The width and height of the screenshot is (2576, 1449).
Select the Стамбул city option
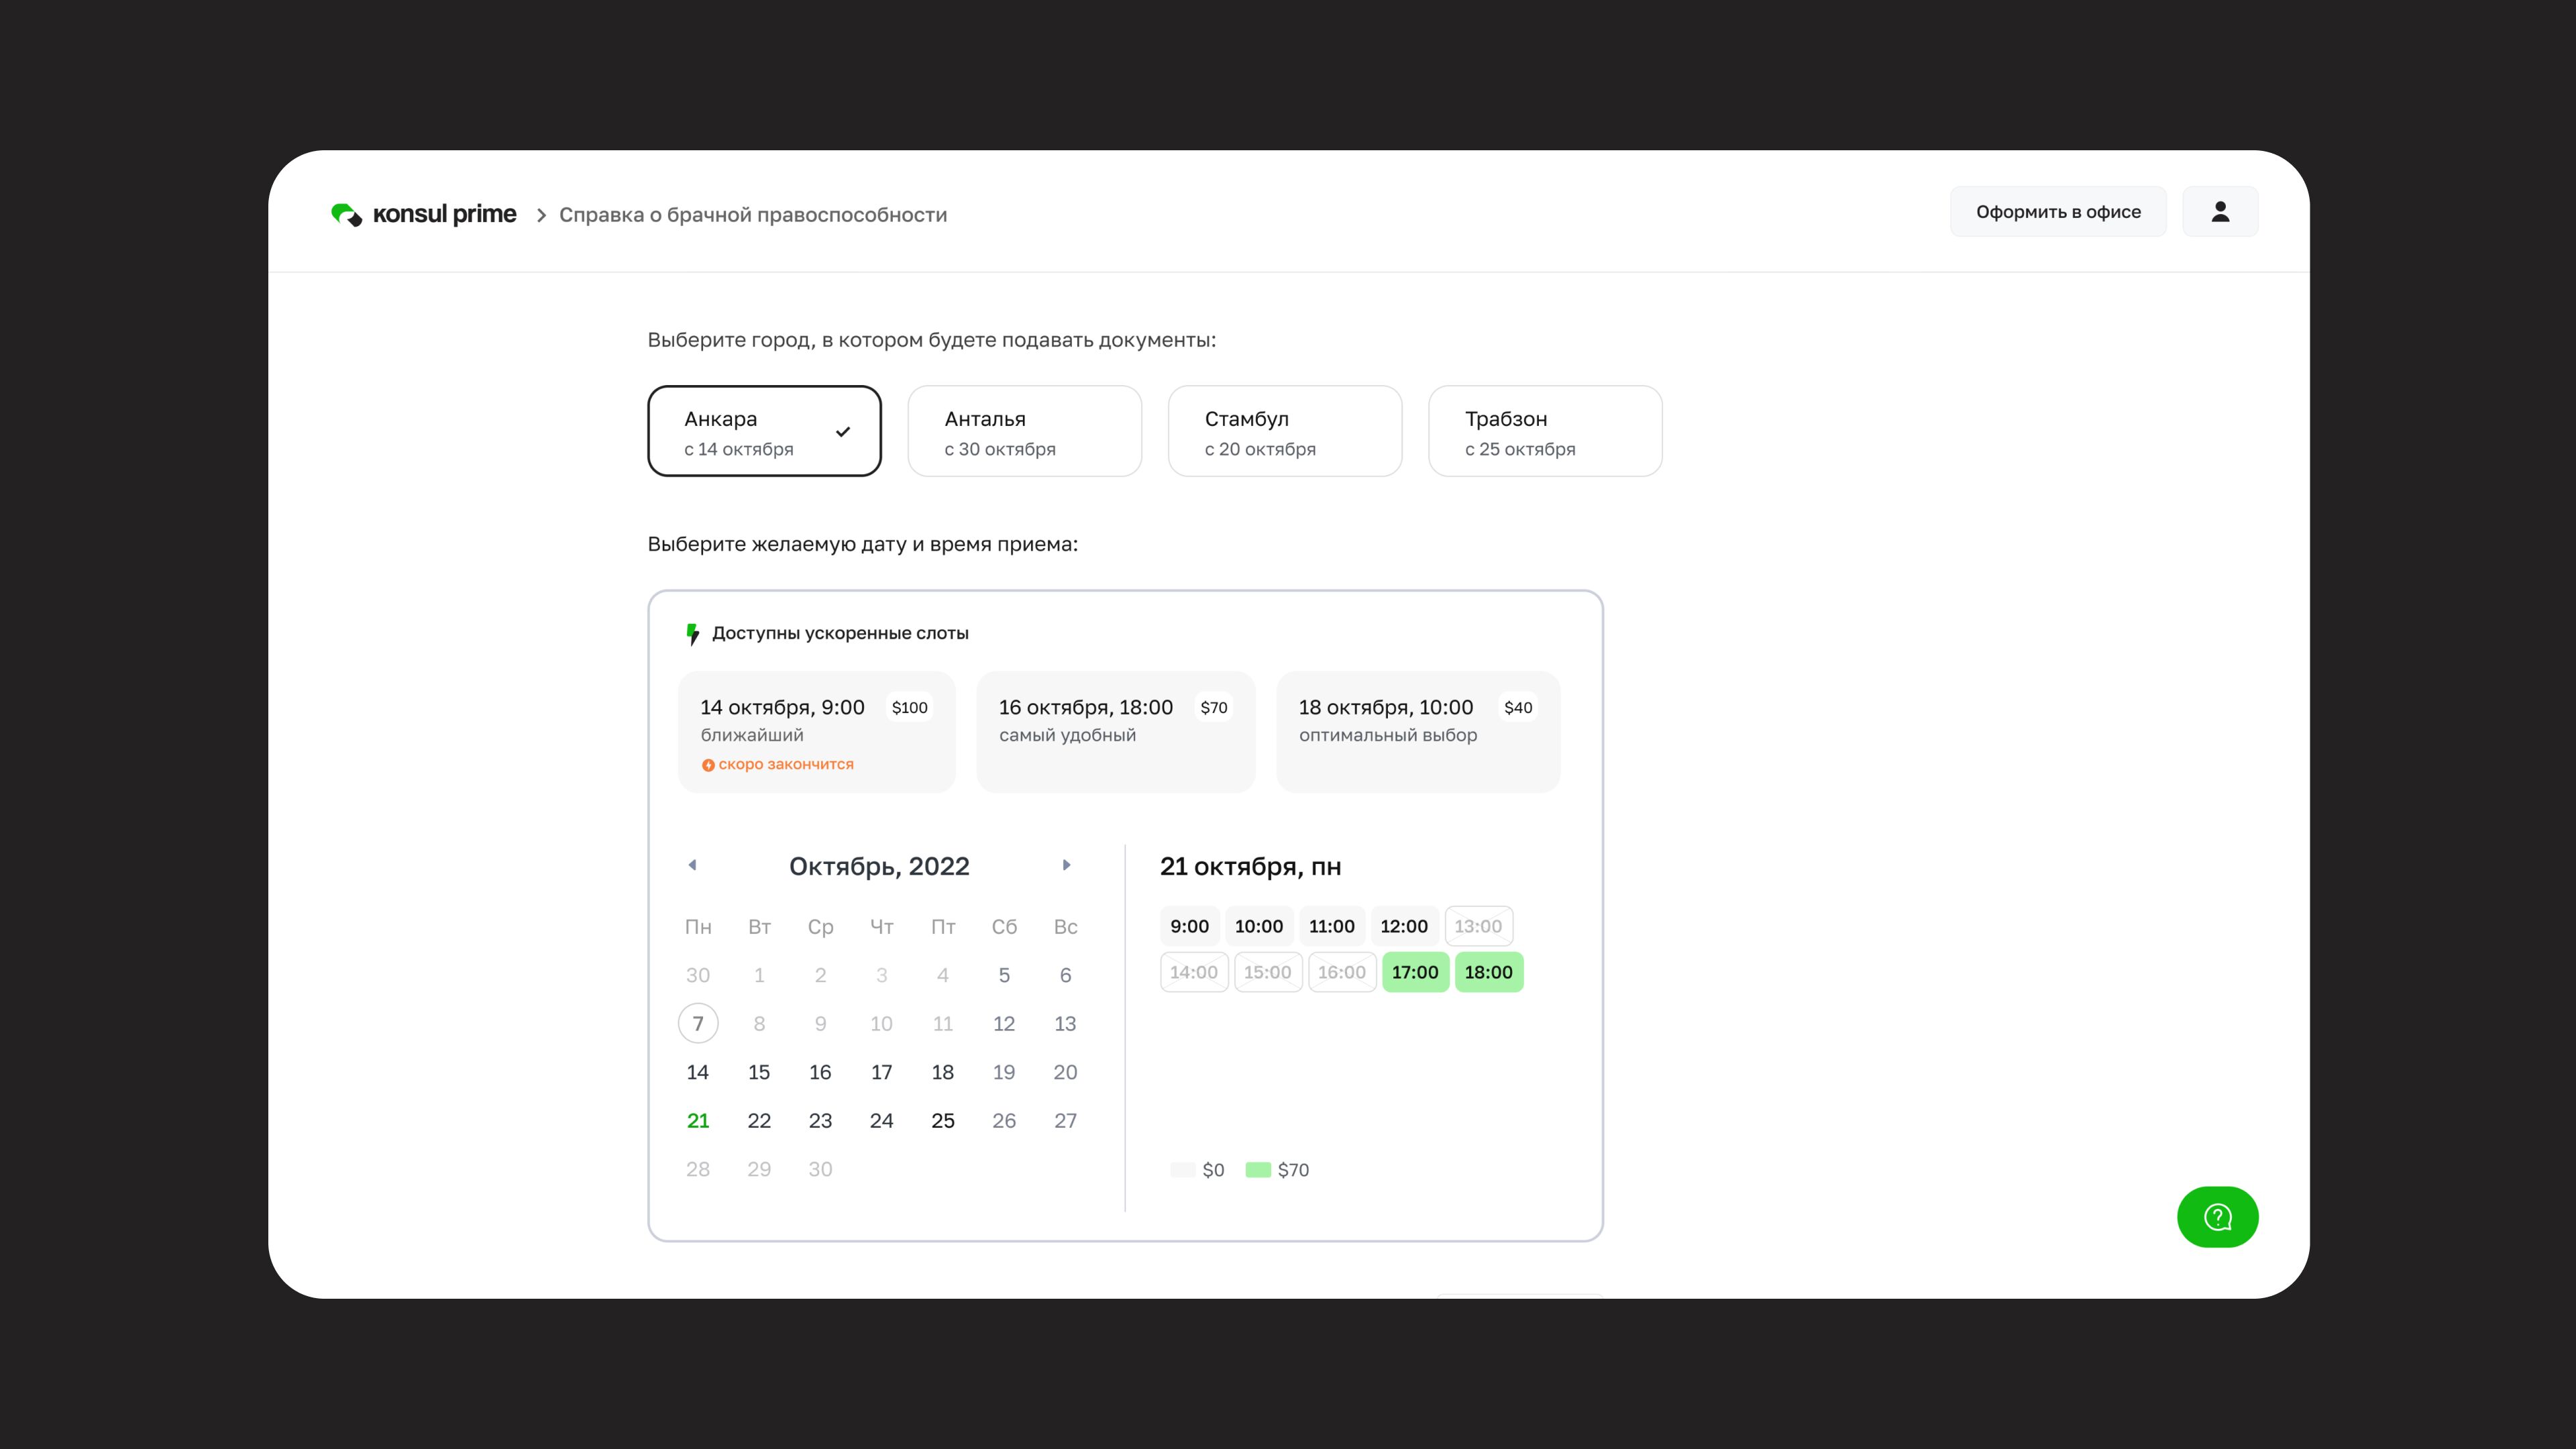1284,431
